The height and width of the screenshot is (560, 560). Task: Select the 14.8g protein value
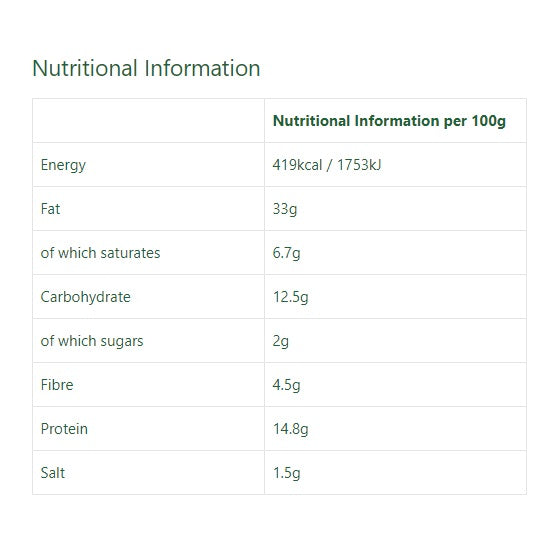tap(290, 429)
